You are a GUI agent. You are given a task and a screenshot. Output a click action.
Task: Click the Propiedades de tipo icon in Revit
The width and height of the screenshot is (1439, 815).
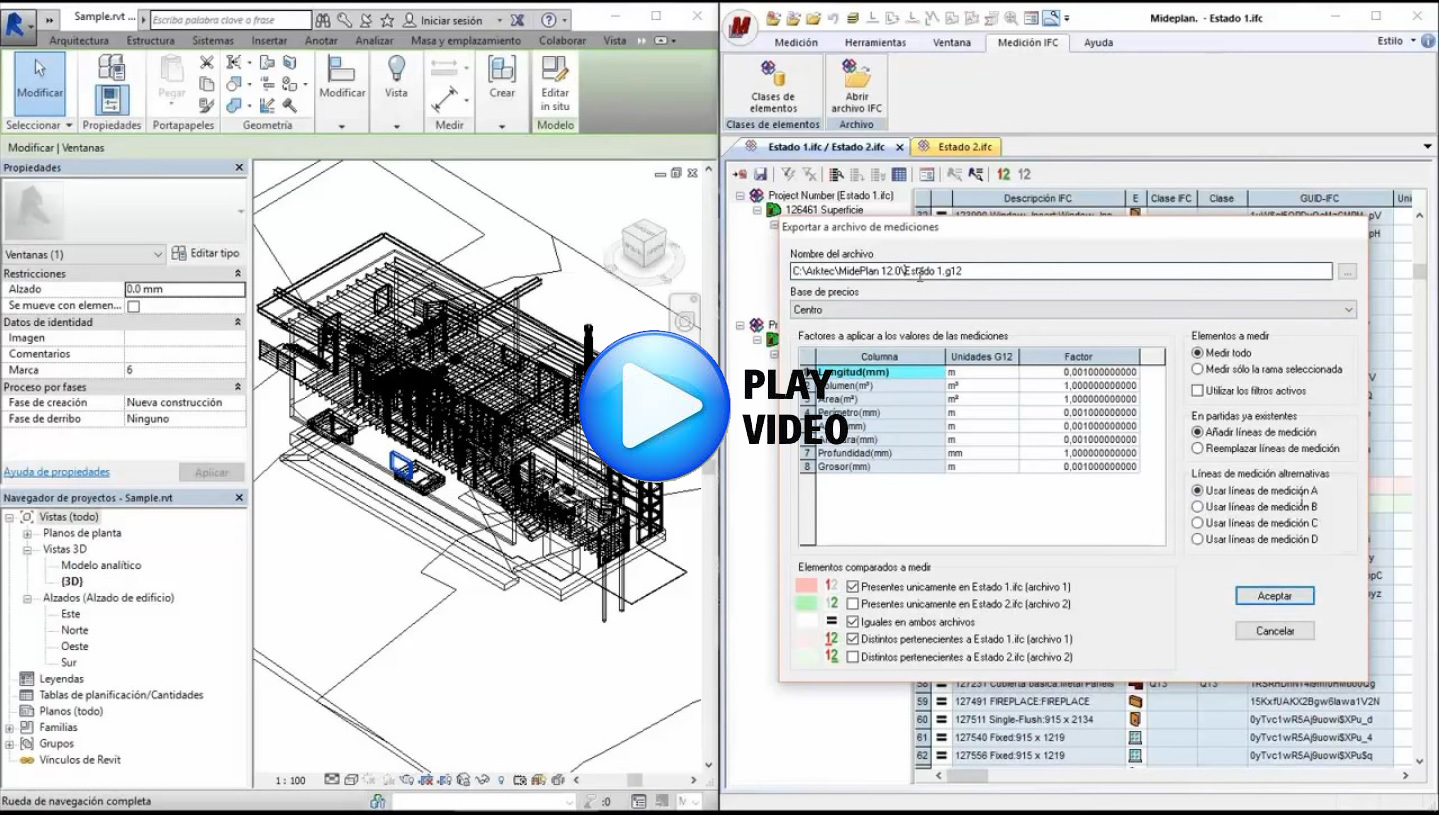[111, 68]
